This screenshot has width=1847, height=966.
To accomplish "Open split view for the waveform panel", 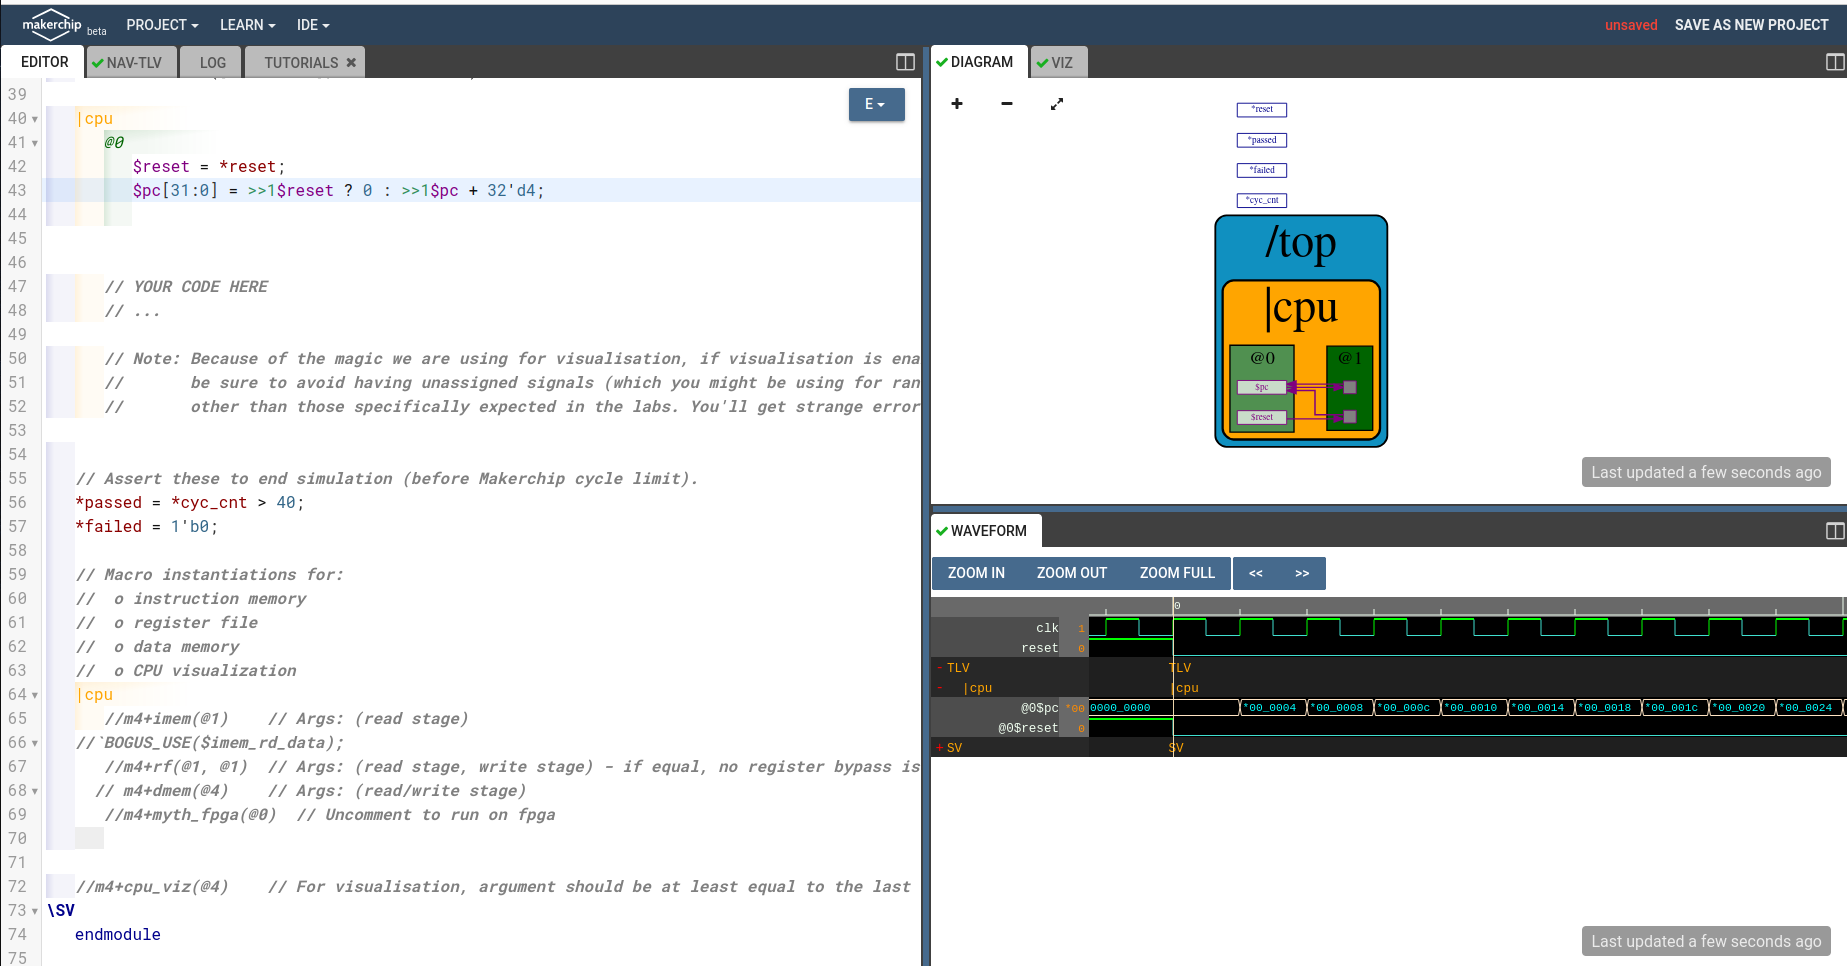I will 1833,530.
